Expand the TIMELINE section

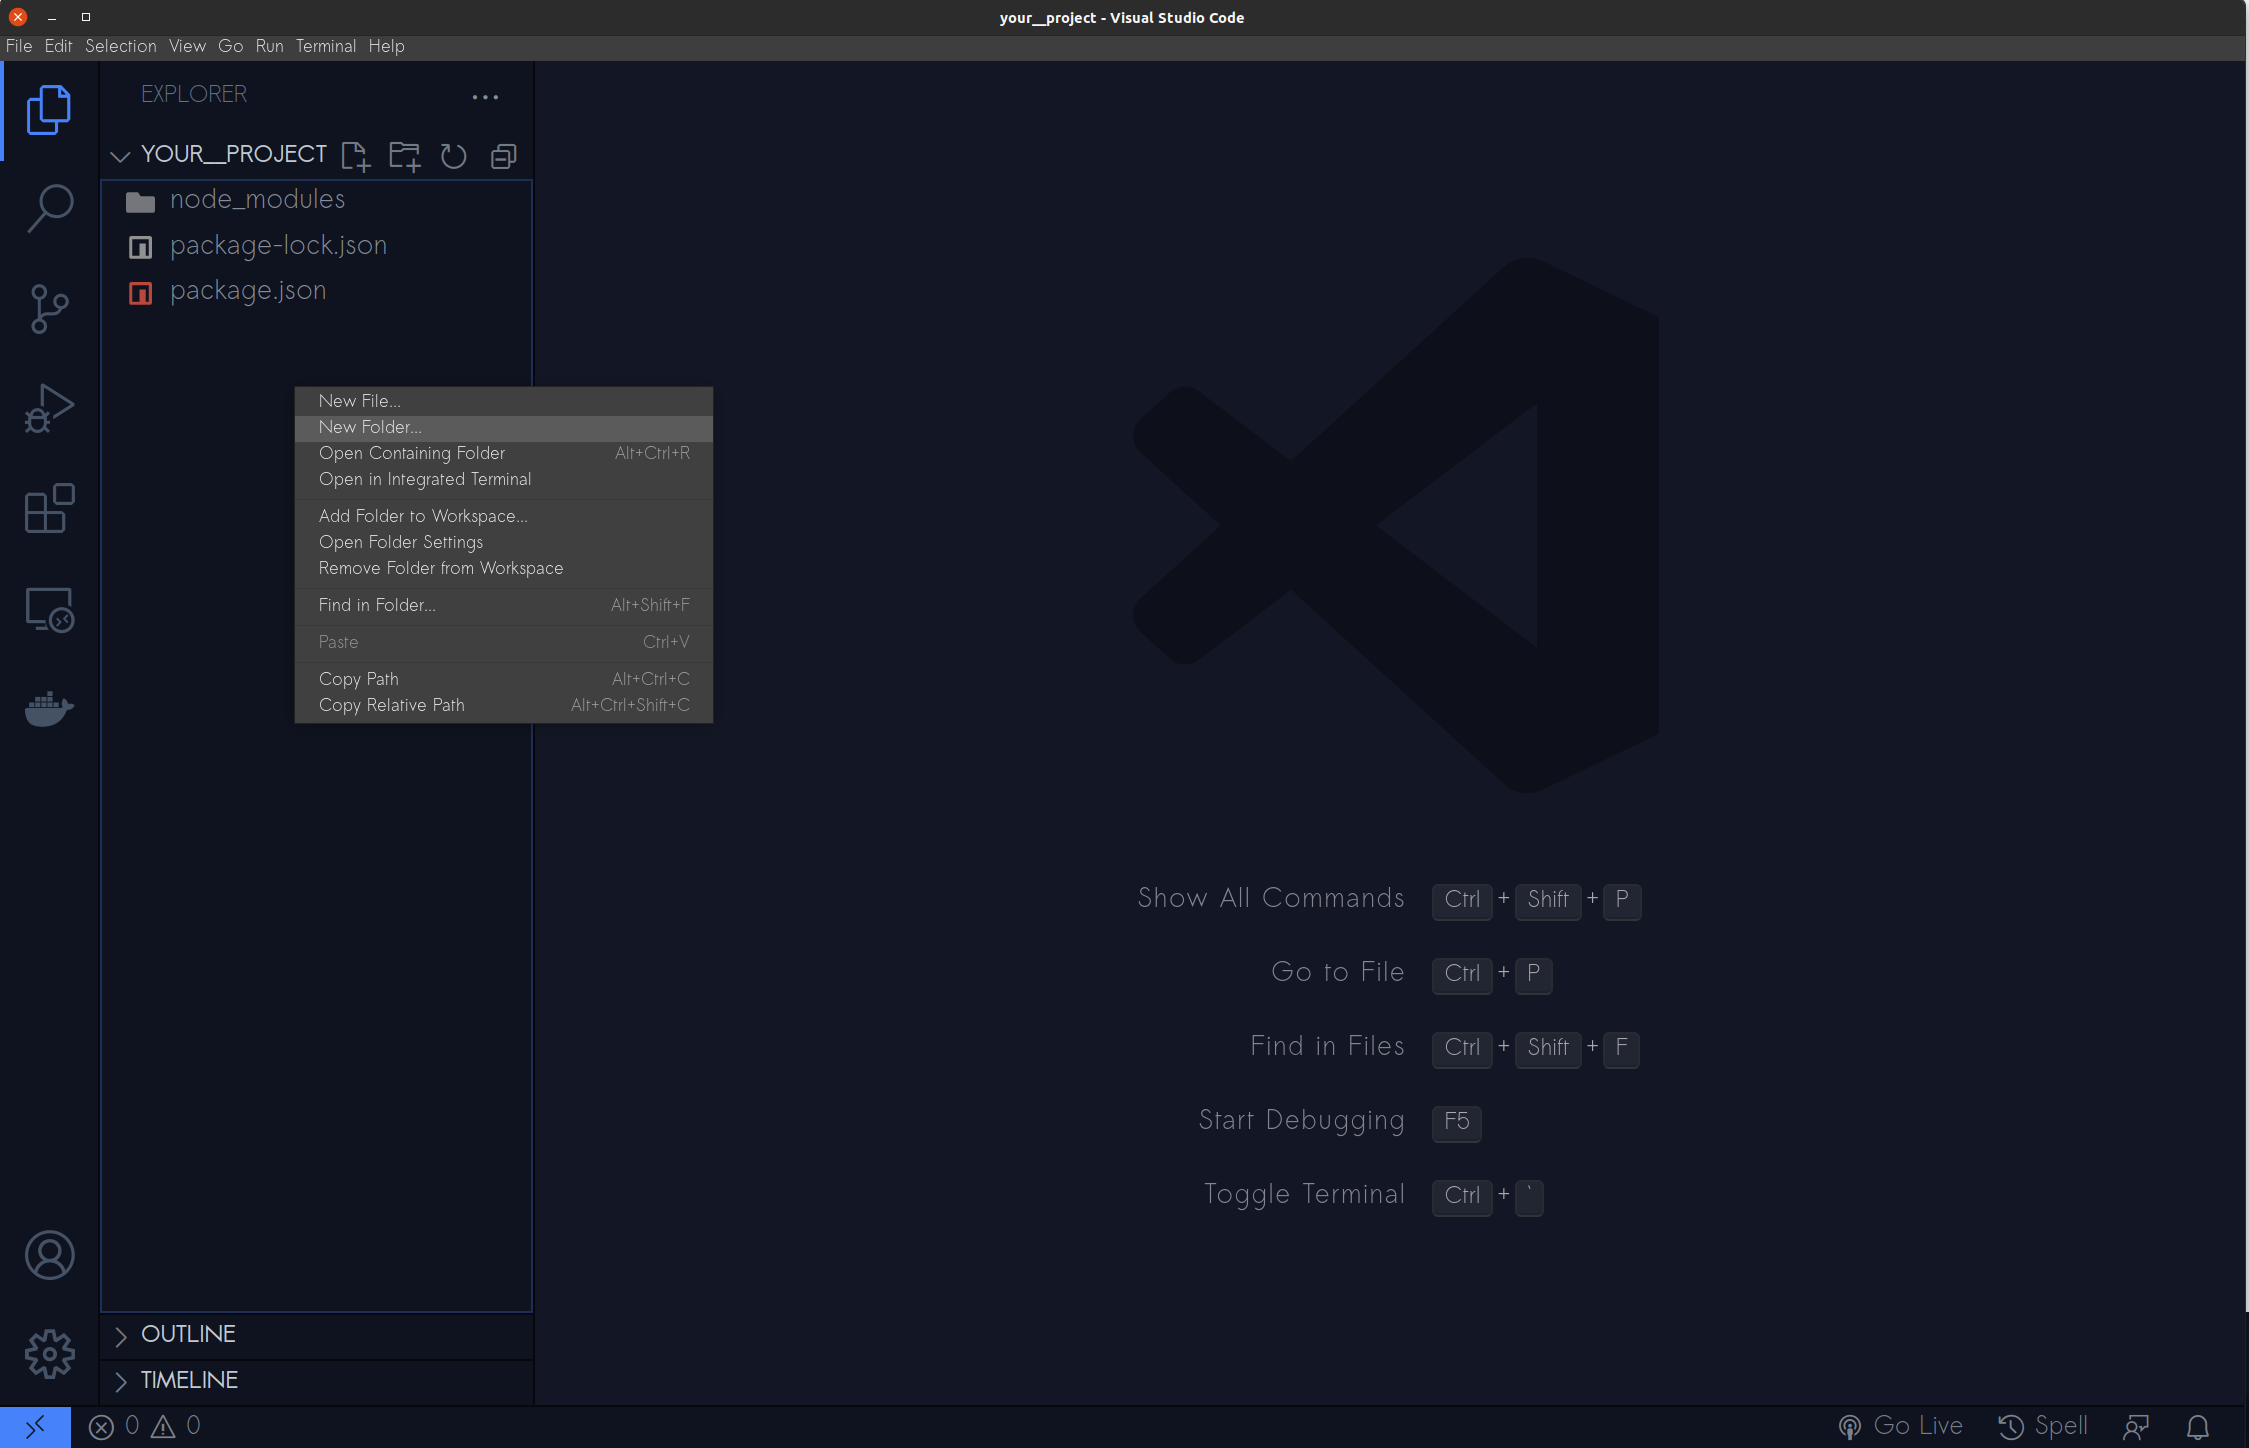(316, 1380)
